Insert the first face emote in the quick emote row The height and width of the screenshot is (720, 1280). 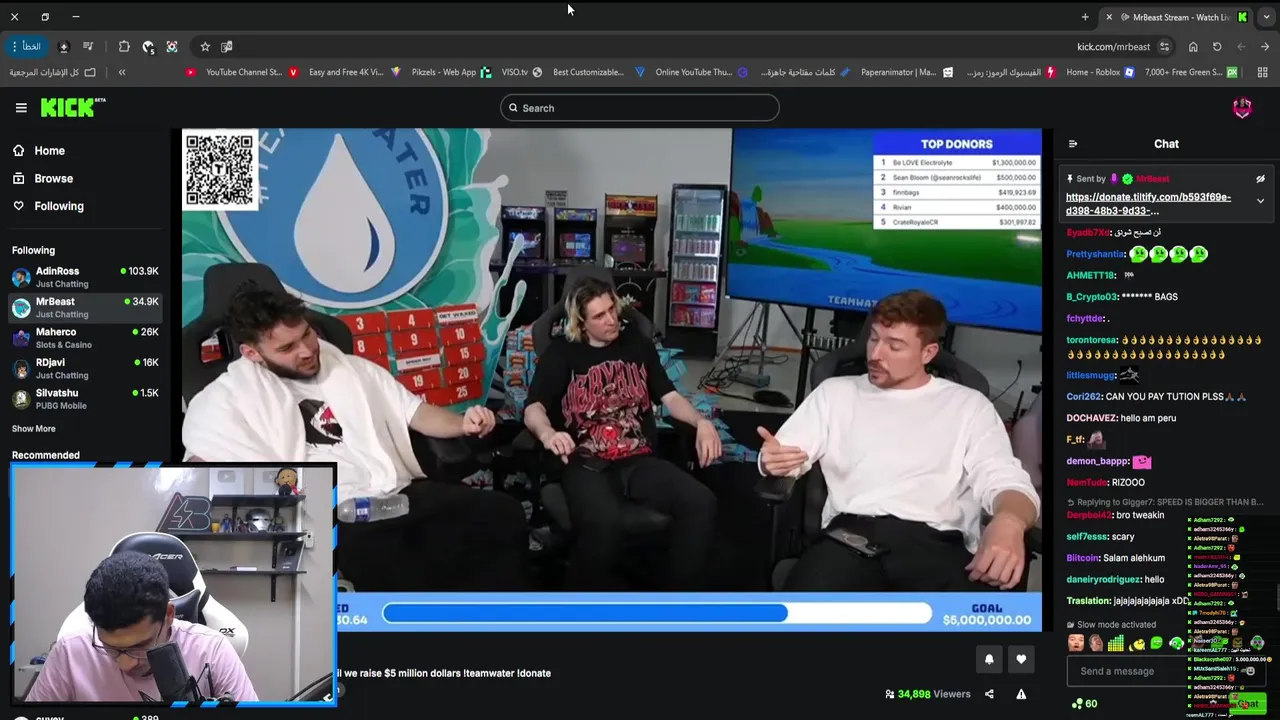(x=1076, y=644)
